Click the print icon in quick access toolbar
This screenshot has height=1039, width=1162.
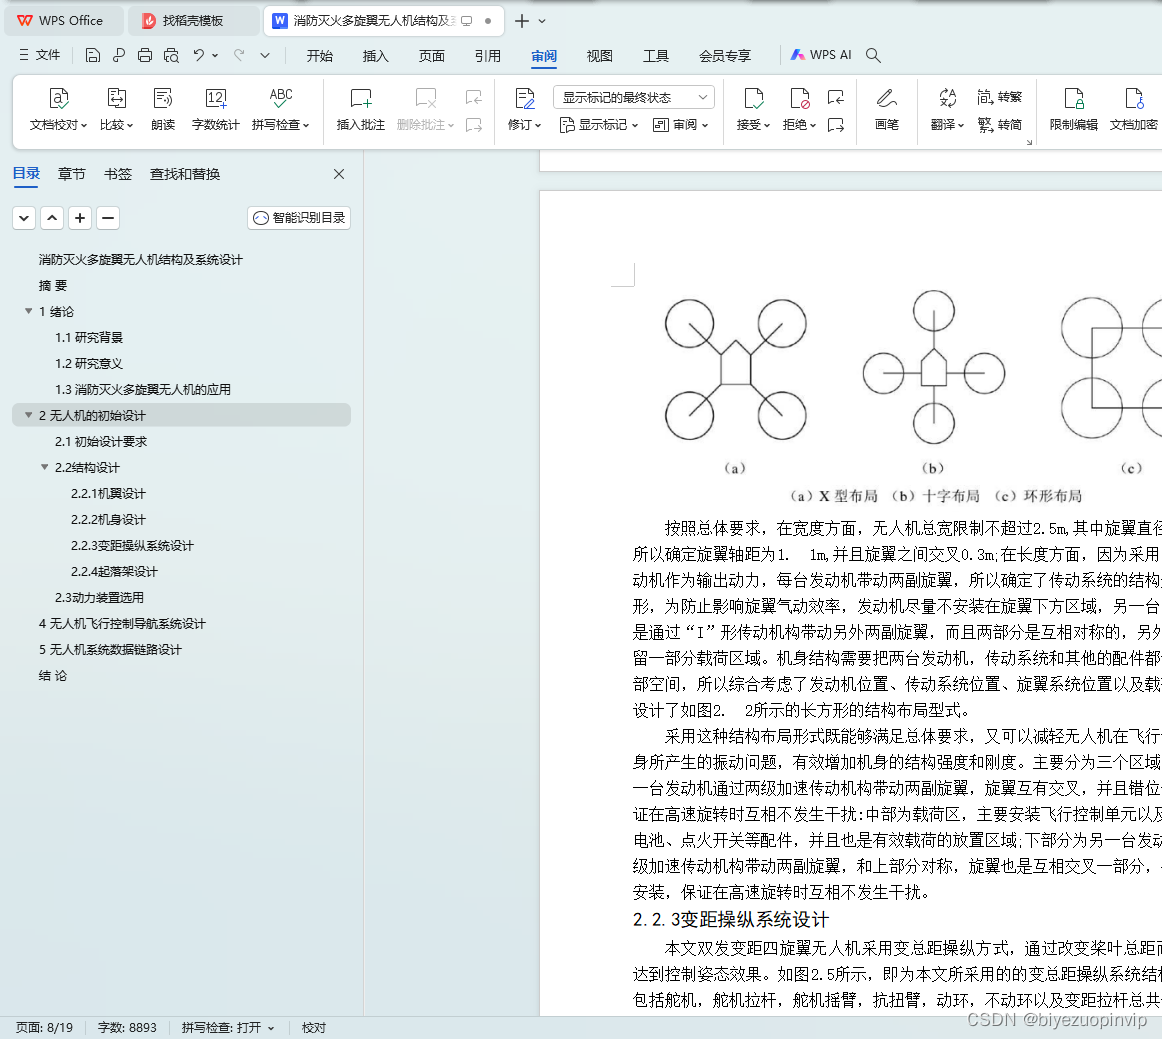pos(145,55)
